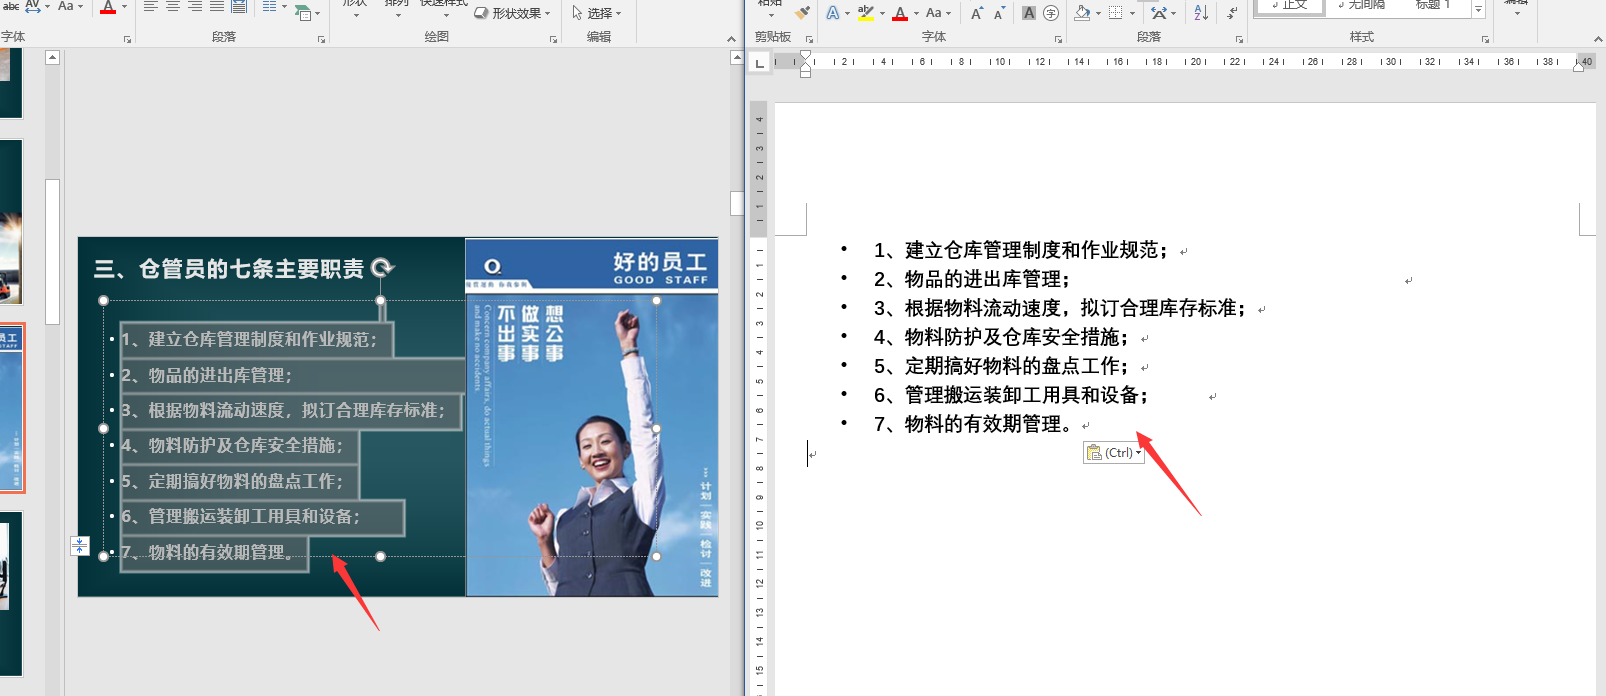Justify text in PowerPoint
The image size is (1606, 696).
217,6
